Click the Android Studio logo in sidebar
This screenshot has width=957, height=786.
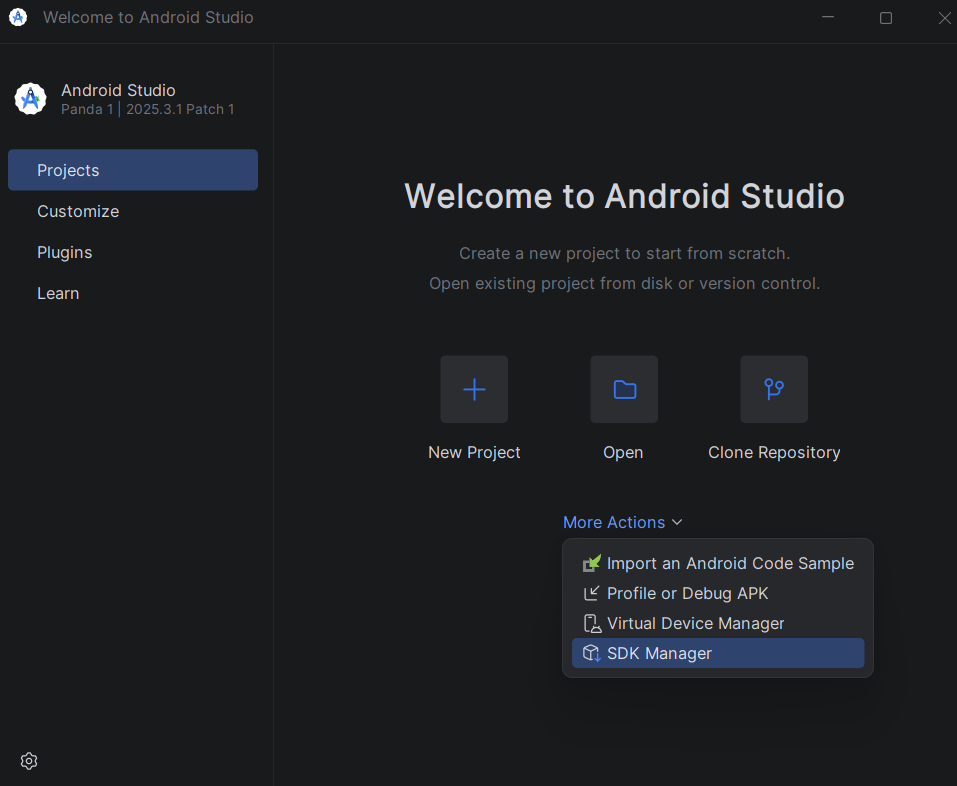(31, 99)
